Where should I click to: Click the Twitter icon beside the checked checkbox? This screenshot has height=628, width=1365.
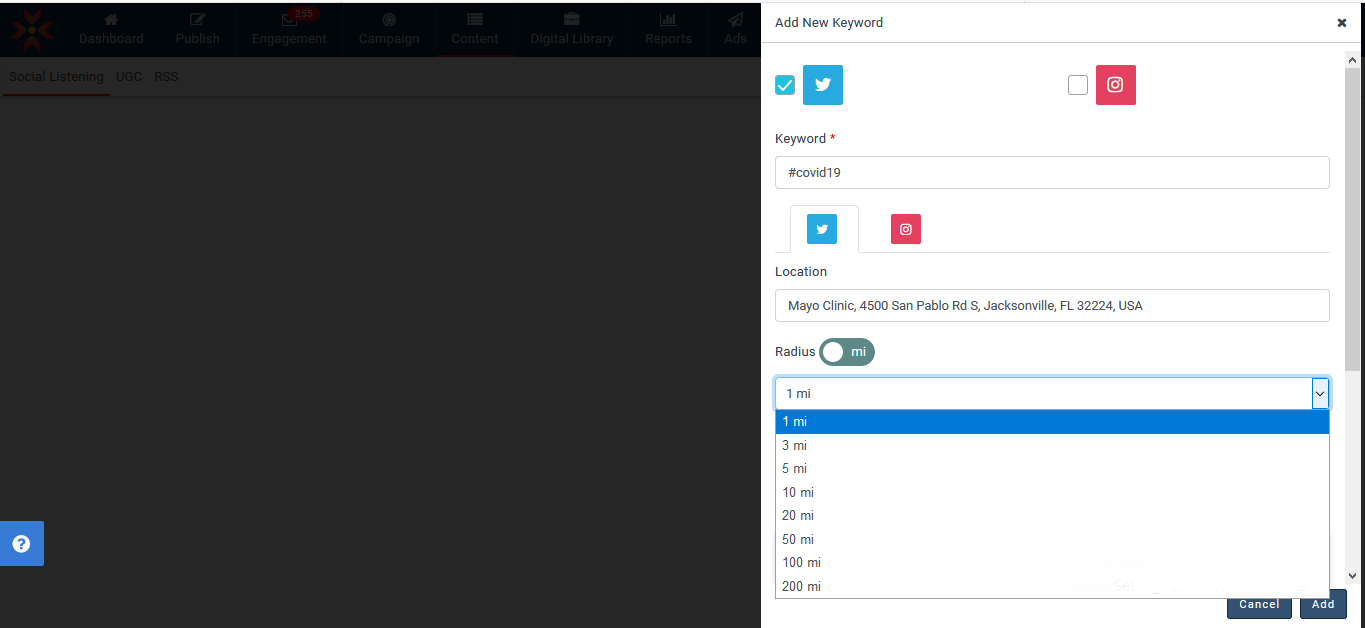coord(822,85)
